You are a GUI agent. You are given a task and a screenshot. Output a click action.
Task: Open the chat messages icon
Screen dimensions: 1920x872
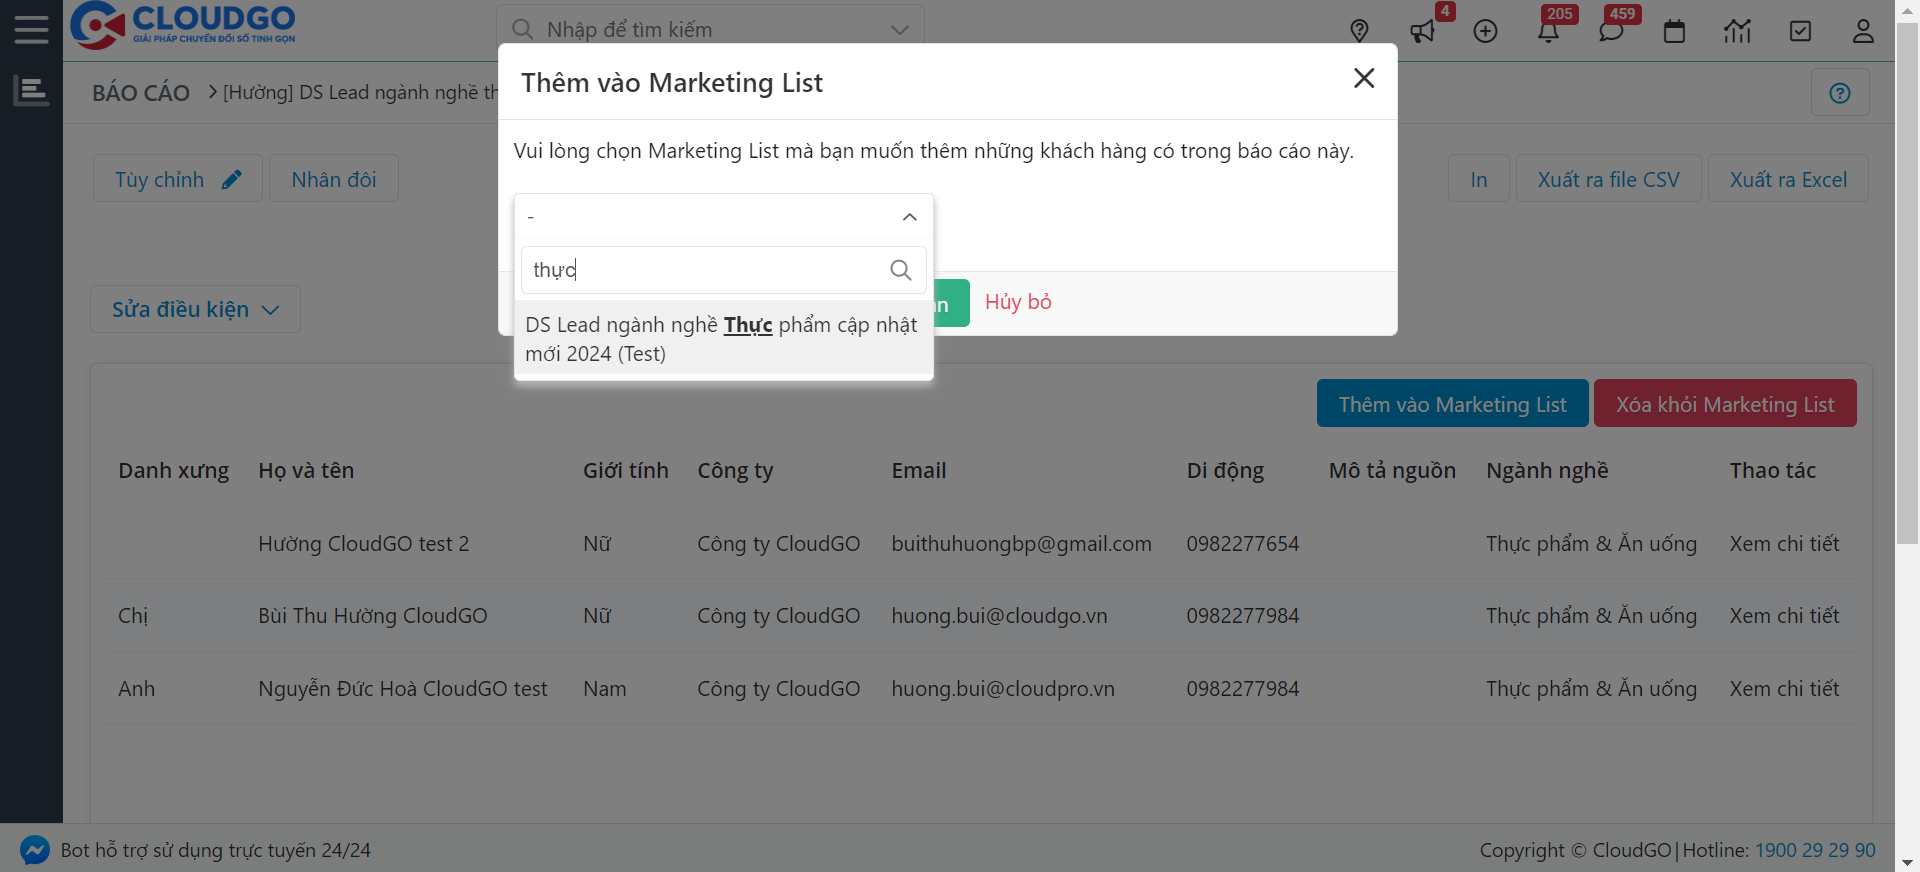click(x=1611, y=31)
